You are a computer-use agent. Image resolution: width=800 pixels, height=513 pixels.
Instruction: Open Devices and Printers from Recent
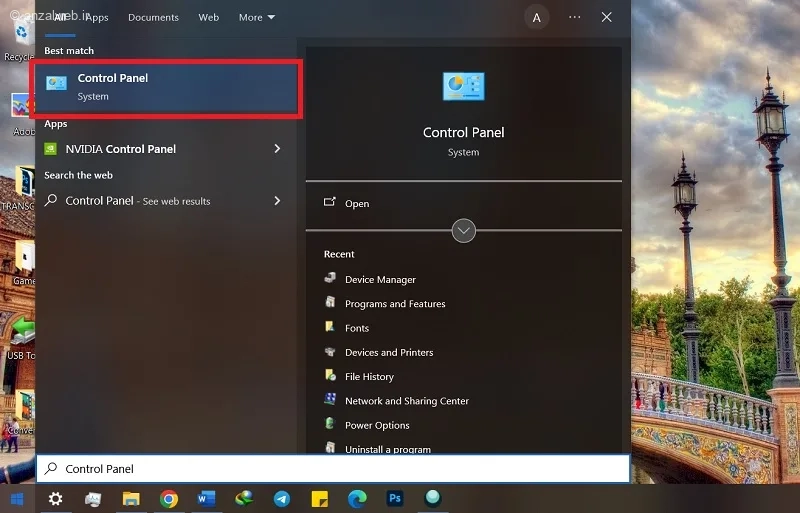[x=389, y=352]
